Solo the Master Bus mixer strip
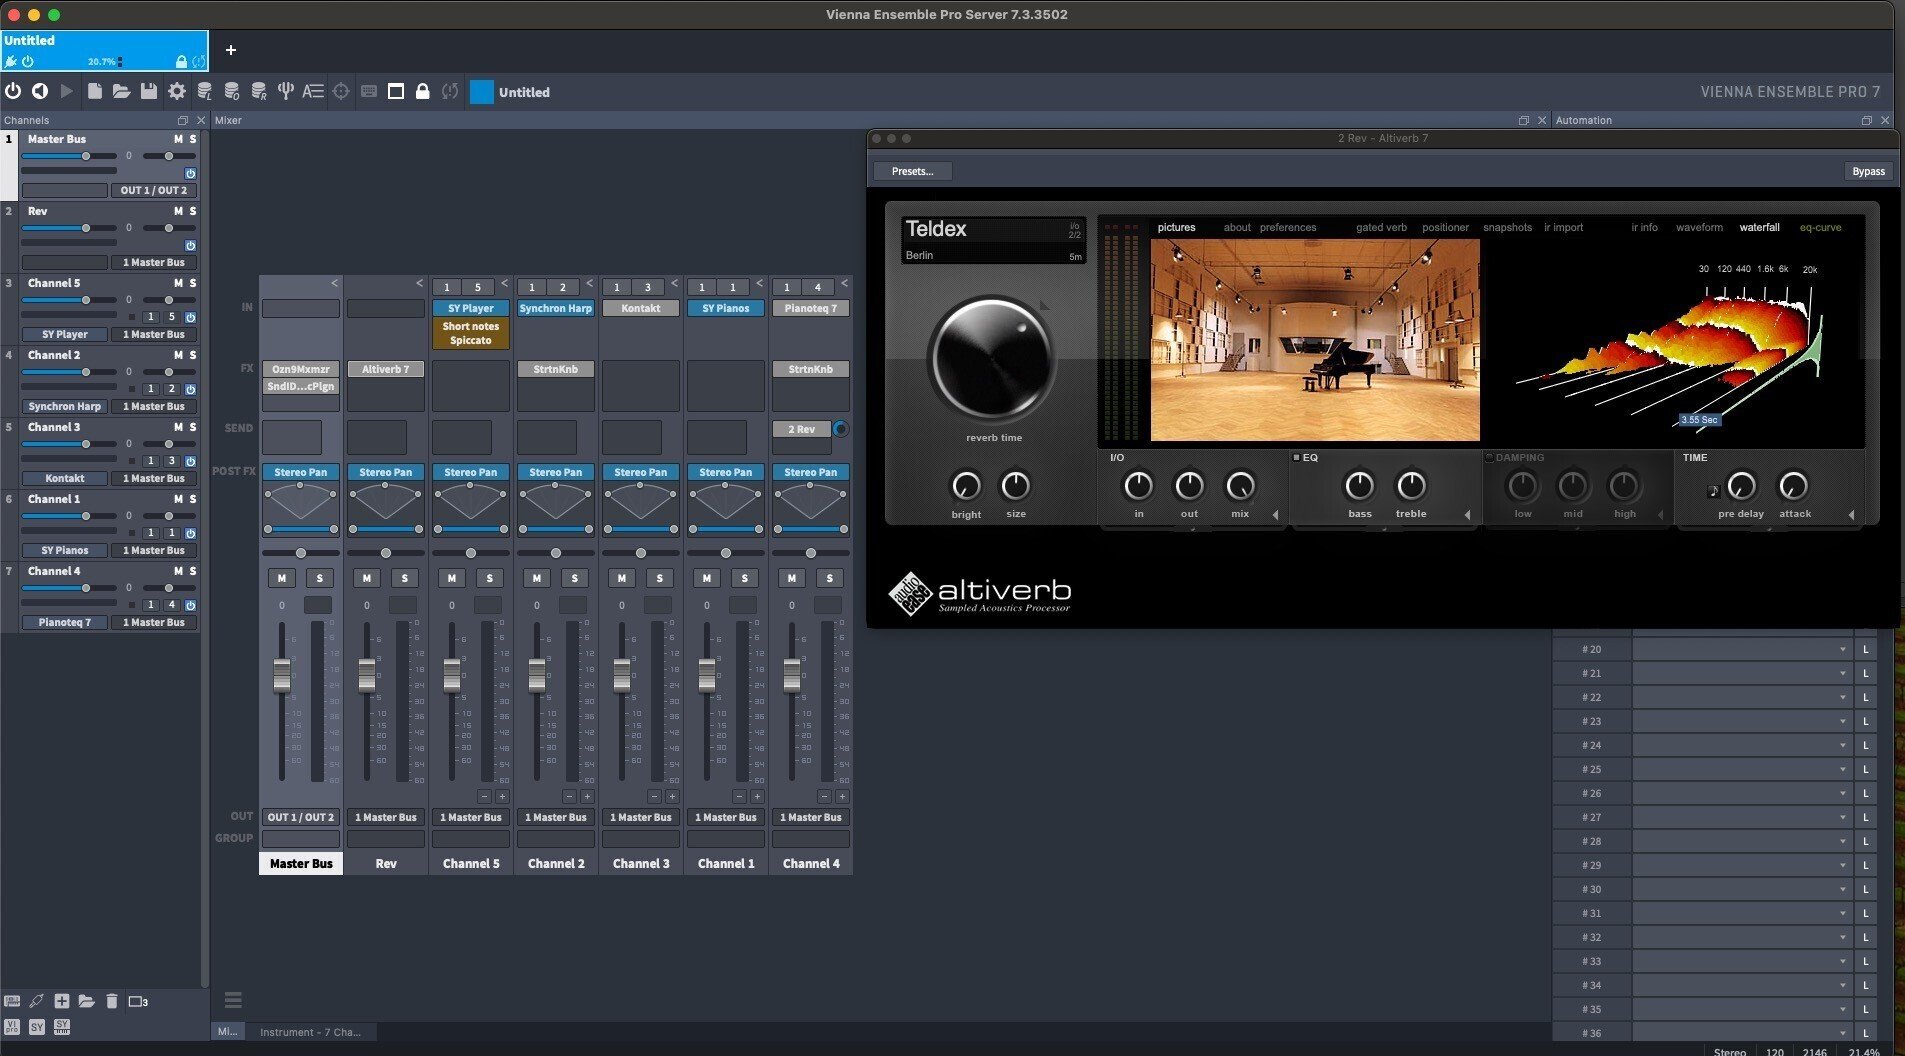This screenshot has height=1056, width=1905. point(319,578)
